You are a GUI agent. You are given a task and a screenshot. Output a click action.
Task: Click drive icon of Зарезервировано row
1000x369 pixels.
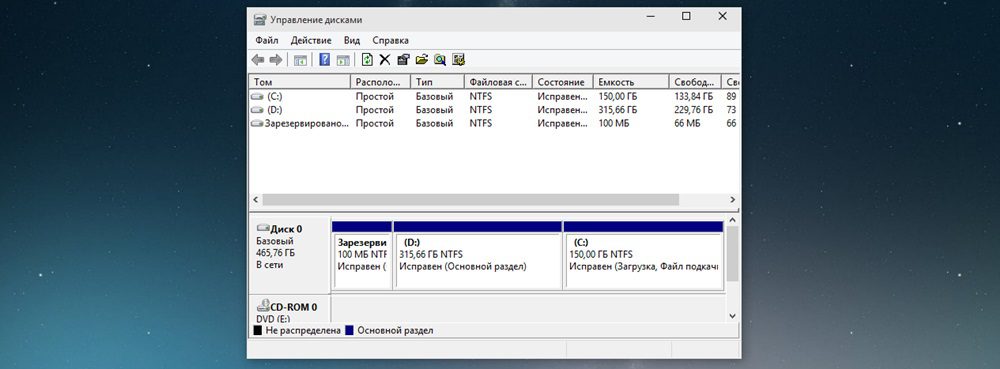(x=257, y=124)
